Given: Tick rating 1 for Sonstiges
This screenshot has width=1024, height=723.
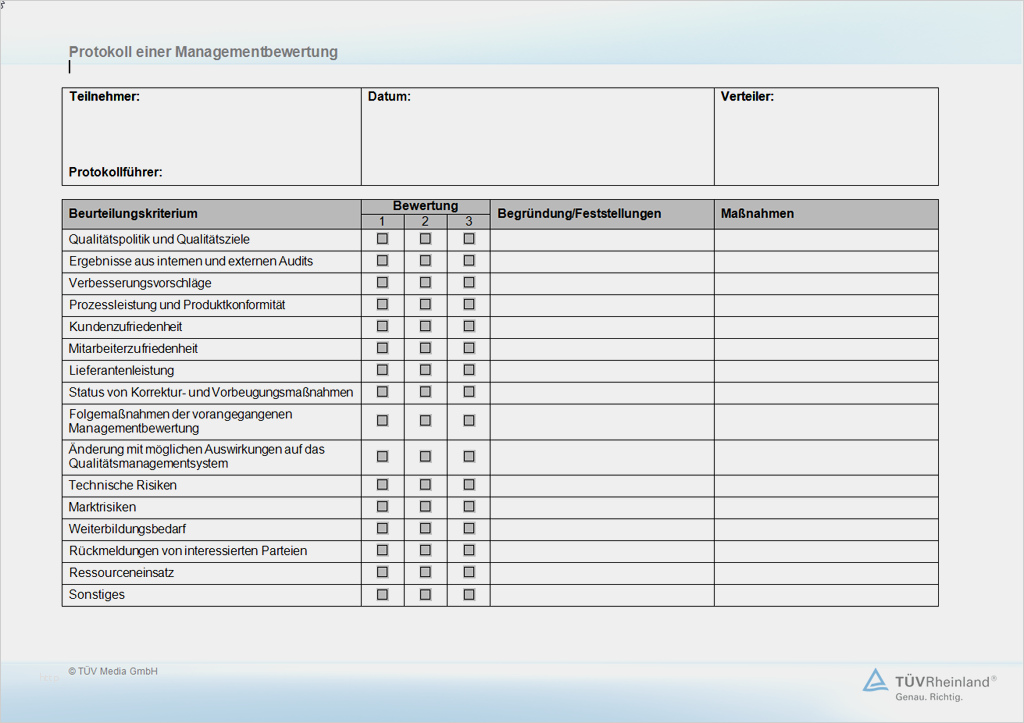Looking at the screenshot, I should point(382,594).
